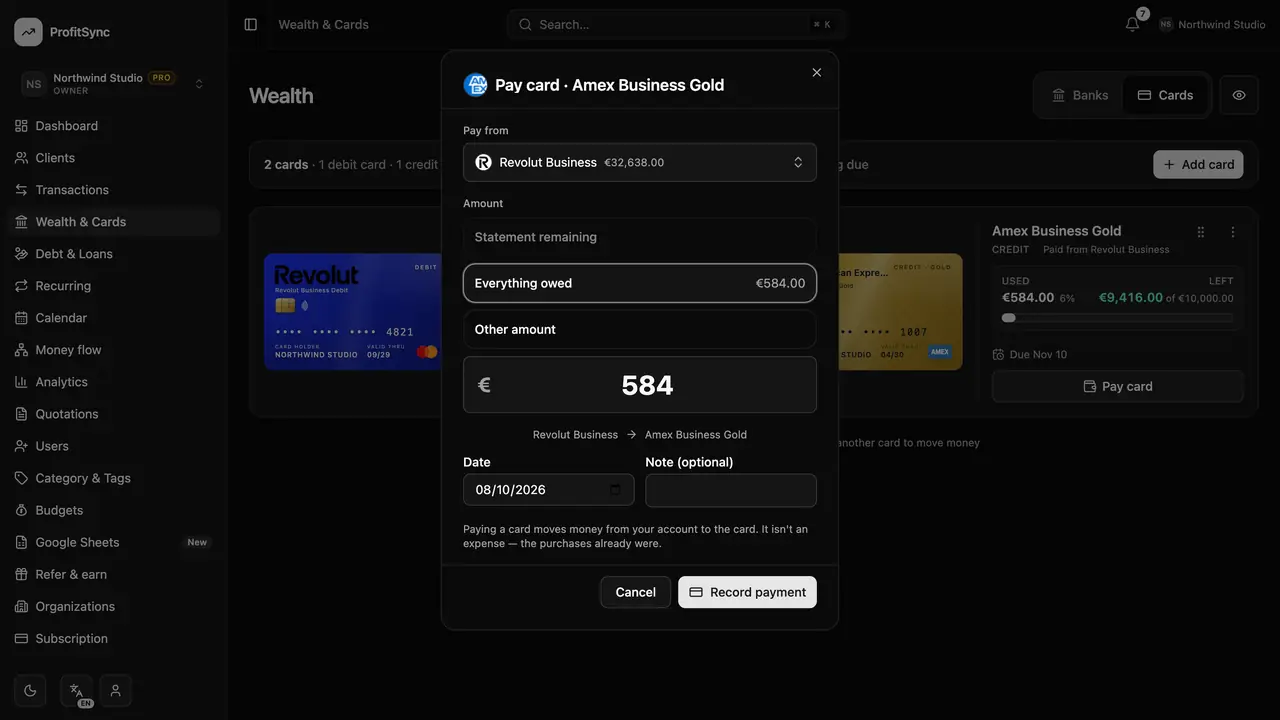This screenshot has width=1280, height=720.
Task: Click the Revolut debit card thumbnail
Action: coord(353,312)
